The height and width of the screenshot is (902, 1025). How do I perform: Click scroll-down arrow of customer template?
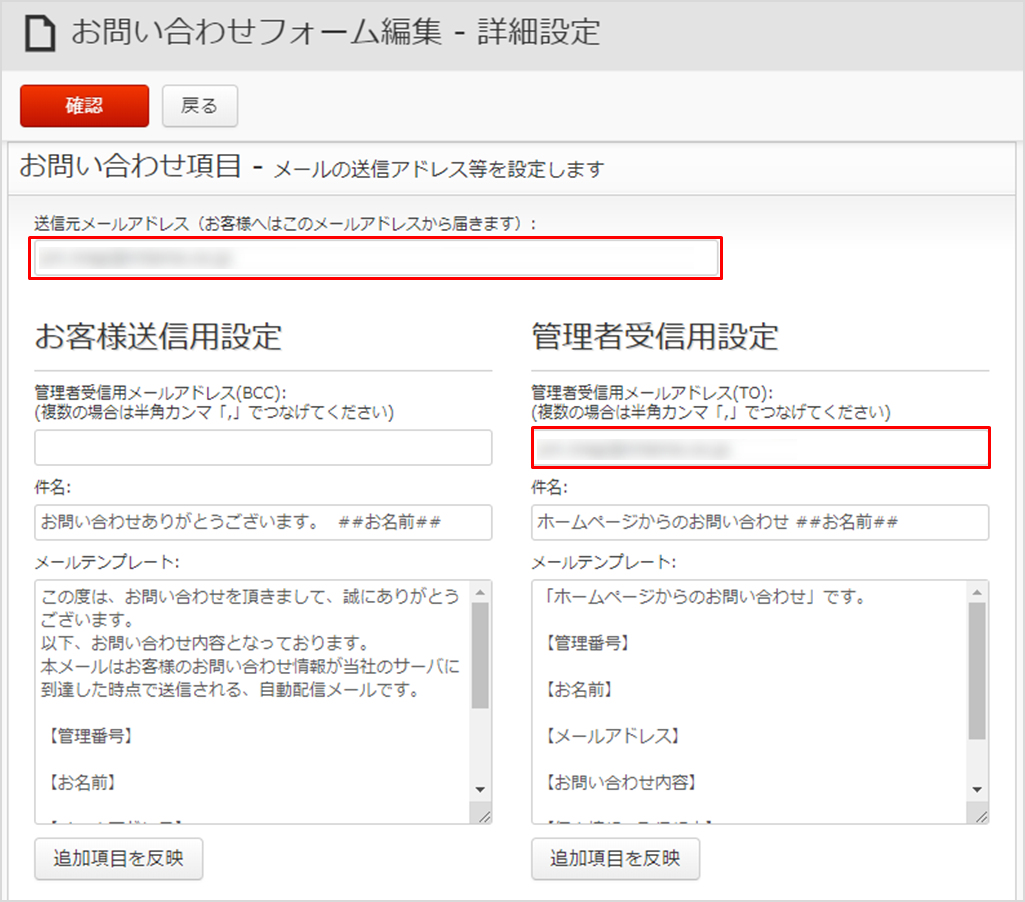click(480, 790)
